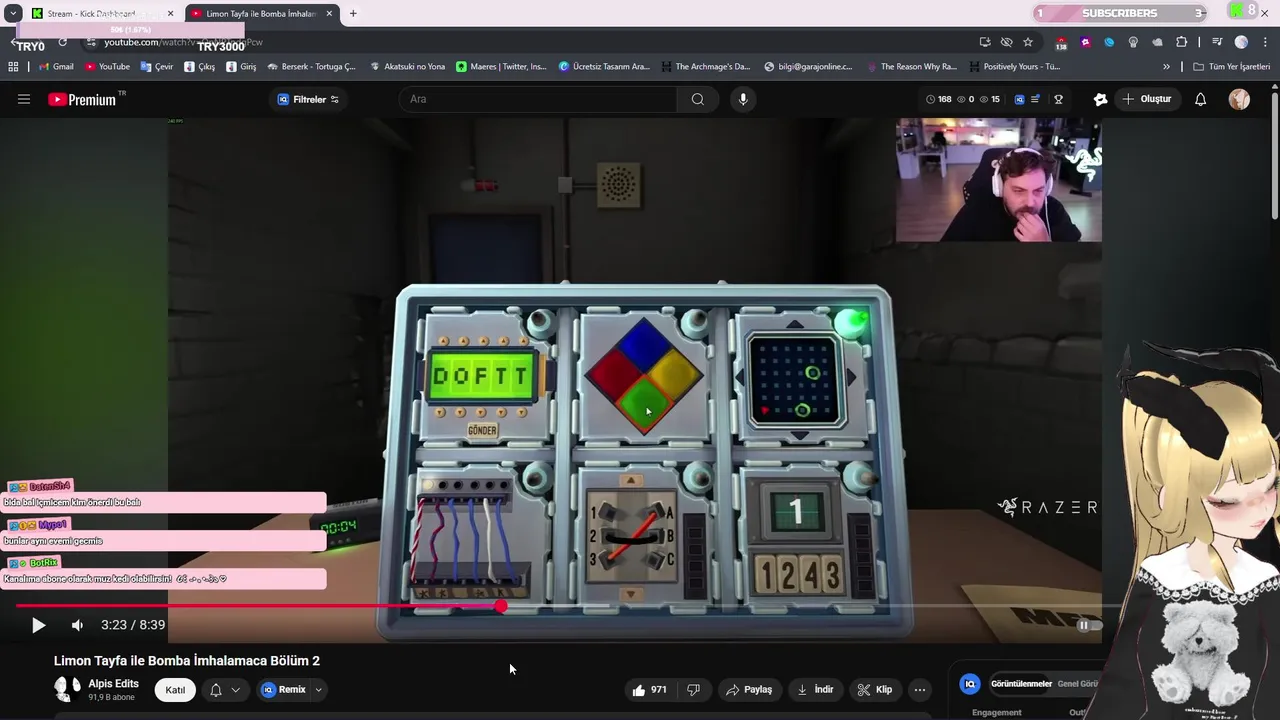Click the vidIQ panel logo icon
The image size is (1280, 720).
(x=969, y=684)
